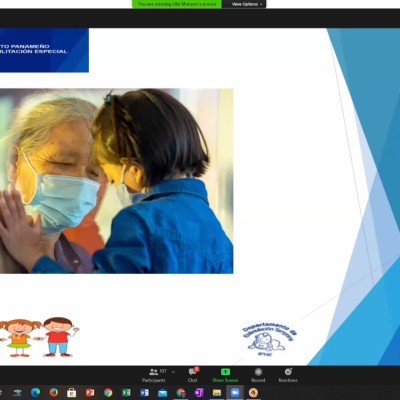
Task: Click the shared slide photo of grandmother and child
Action: point(116,181)
